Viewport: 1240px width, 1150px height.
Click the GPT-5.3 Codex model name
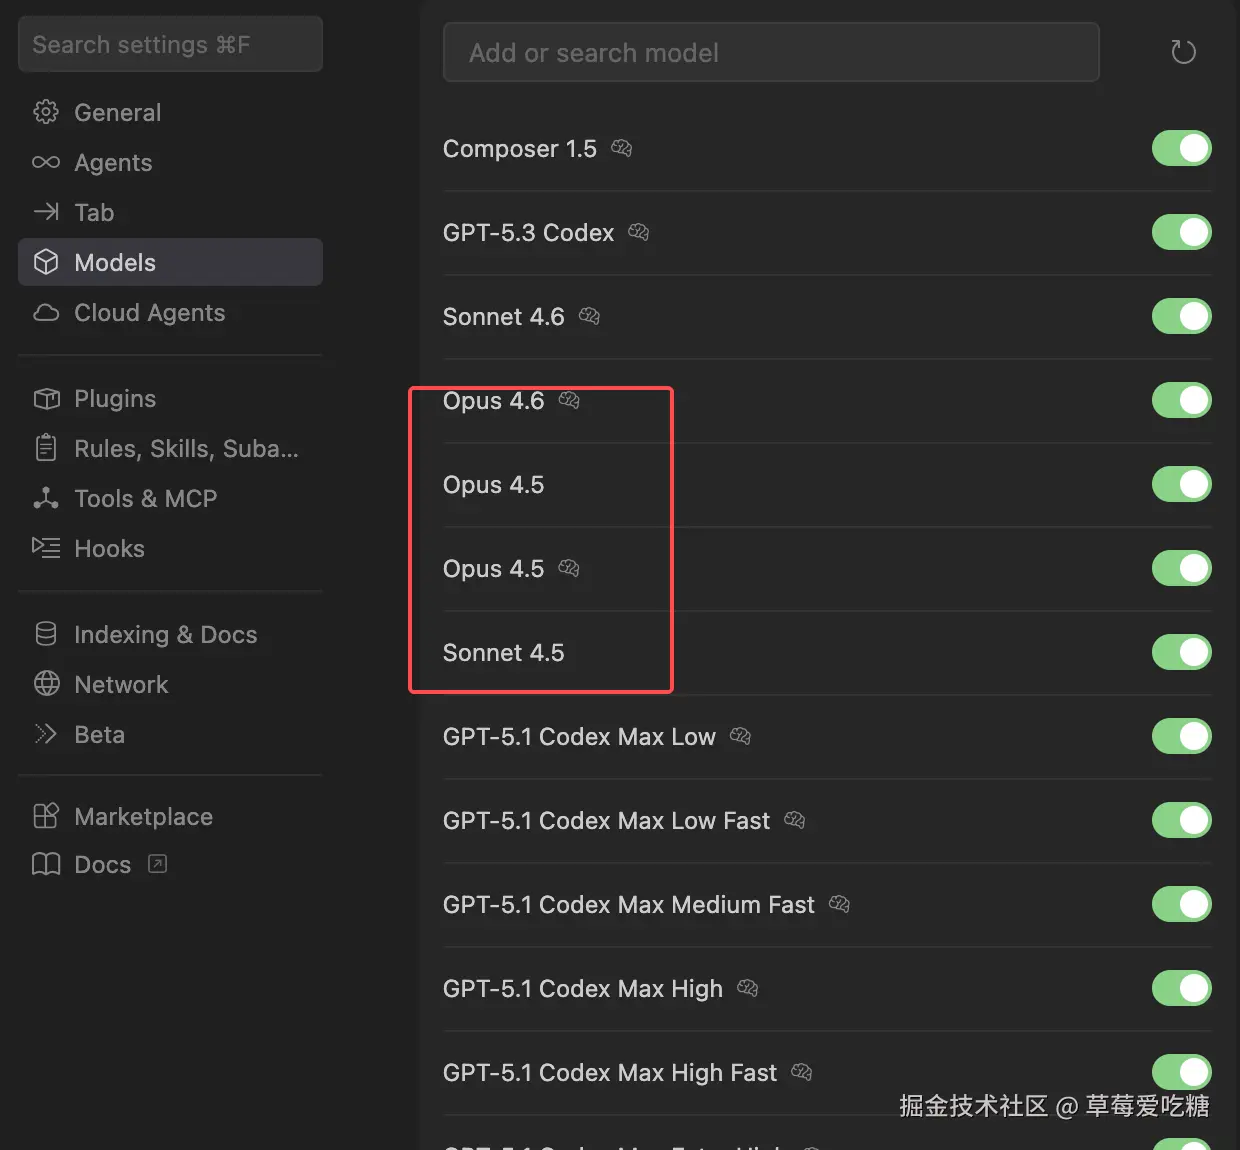[x=529, y=232]
